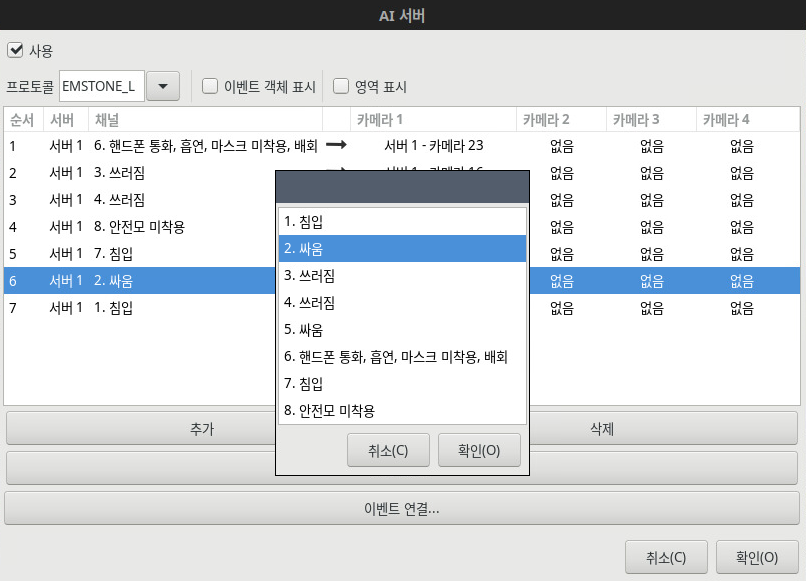Viewport: 806px width, 581px height.
Task: Confirm with the main window 확인(O) button
Action: 757,557
